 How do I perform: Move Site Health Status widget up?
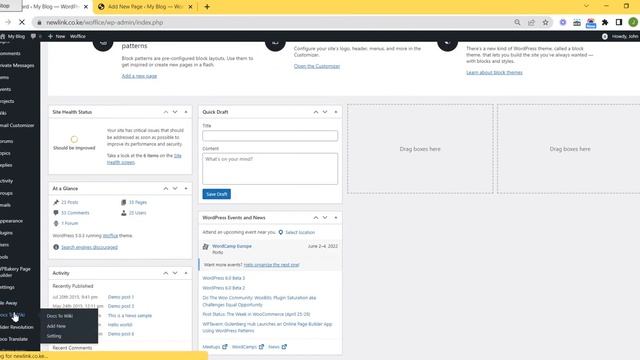click(x=166, y=112)
